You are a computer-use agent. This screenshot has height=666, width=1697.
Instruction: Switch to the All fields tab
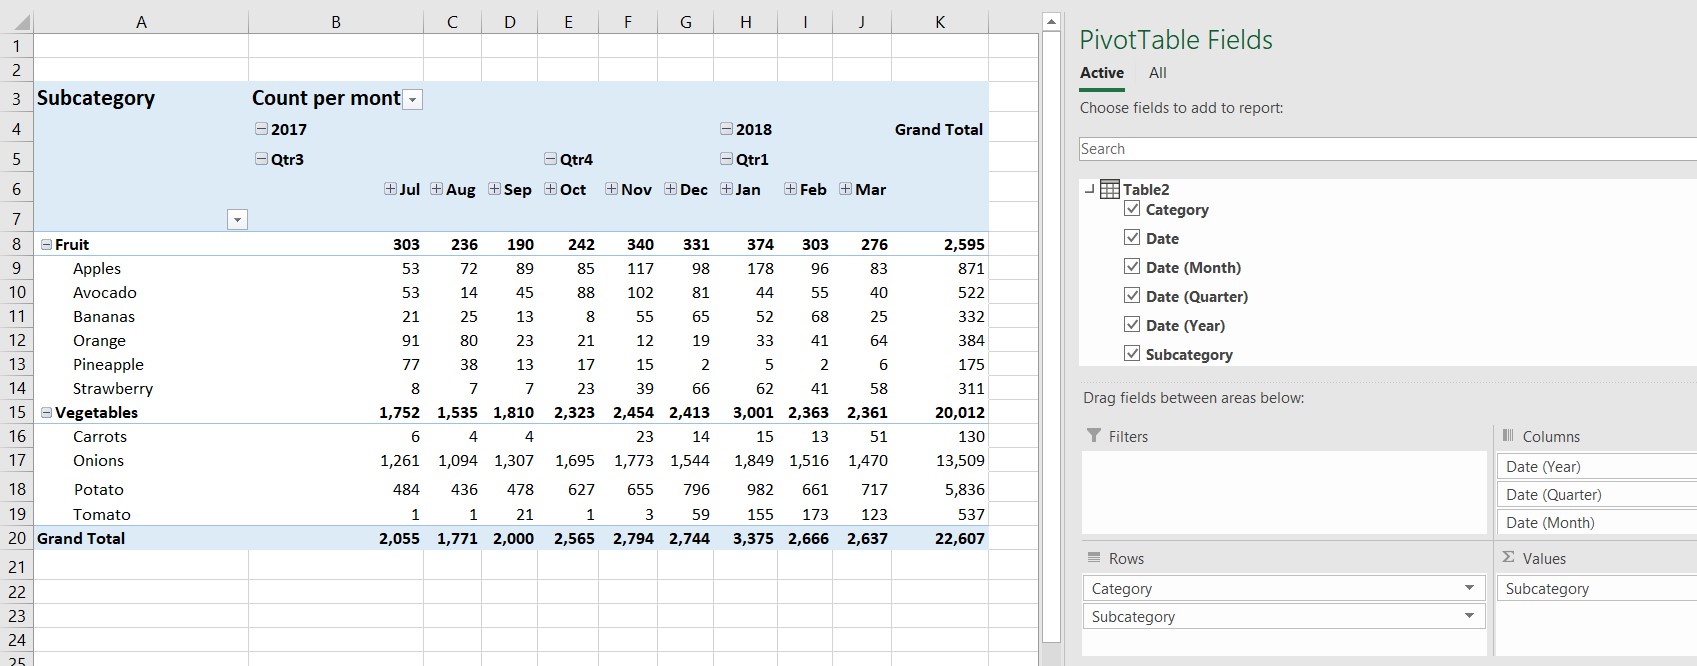tap(1157, 73)
